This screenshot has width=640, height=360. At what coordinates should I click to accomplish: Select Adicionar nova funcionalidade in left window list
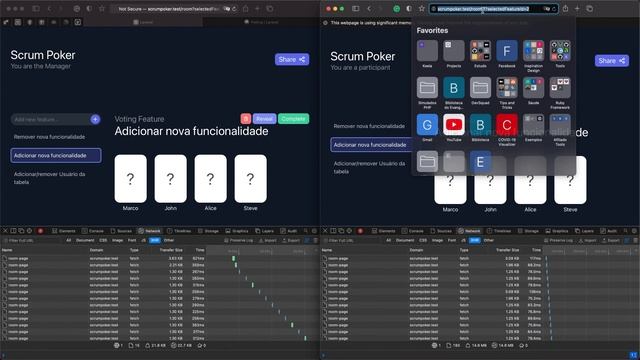click(56, 156)
